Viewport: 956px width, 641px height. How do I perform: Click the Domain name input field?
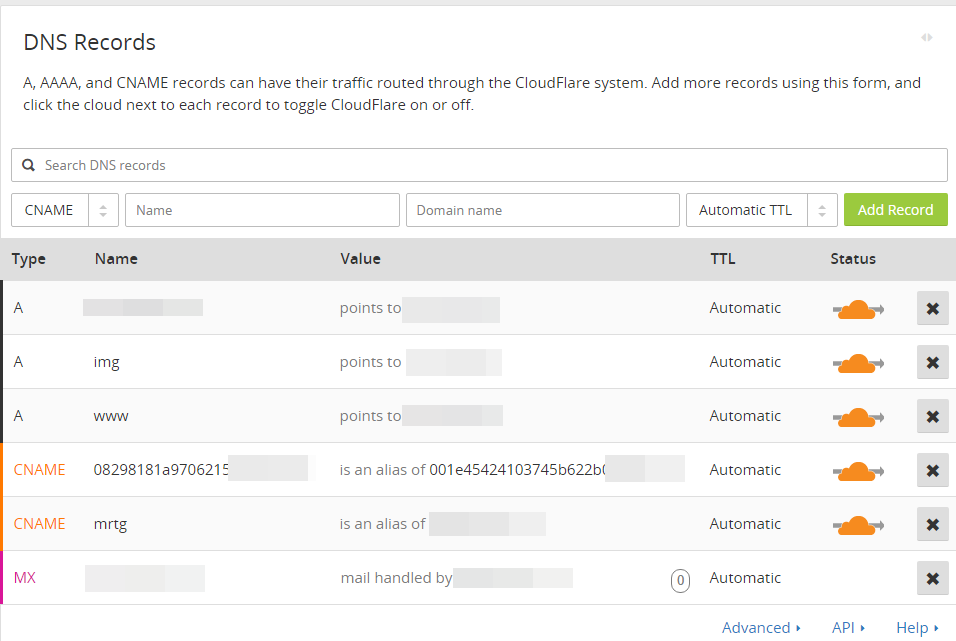click(x=542, y=210)
